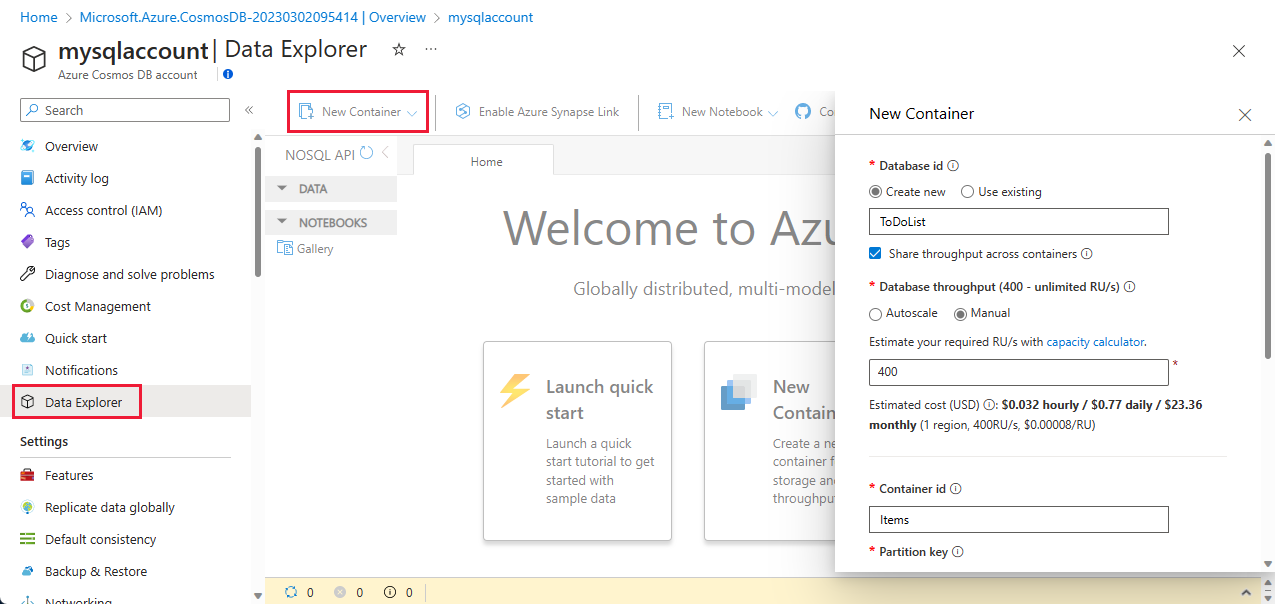The height and width of the screenshot is (604, 1275).
Task: Click Backup & Restore icon
Action: [x=28, y=571]
